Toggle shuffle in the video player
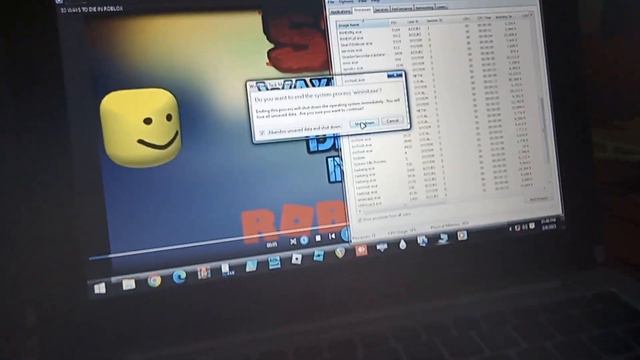This screenshot has height=360, width=640. click(293, 242)
